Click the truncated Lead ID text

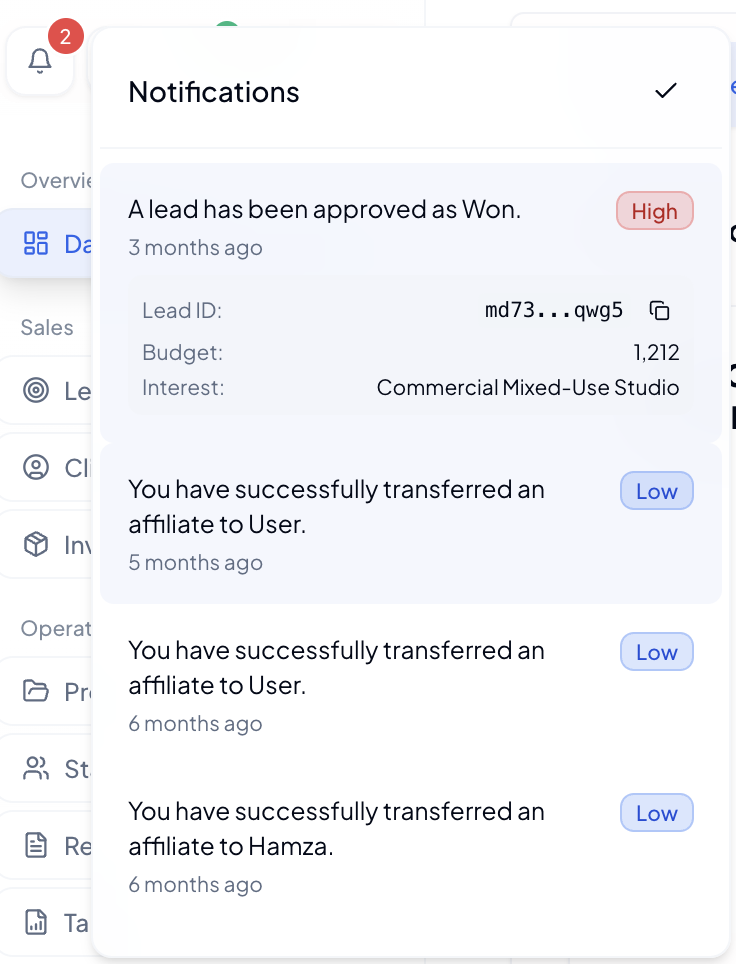coord(554,310)
